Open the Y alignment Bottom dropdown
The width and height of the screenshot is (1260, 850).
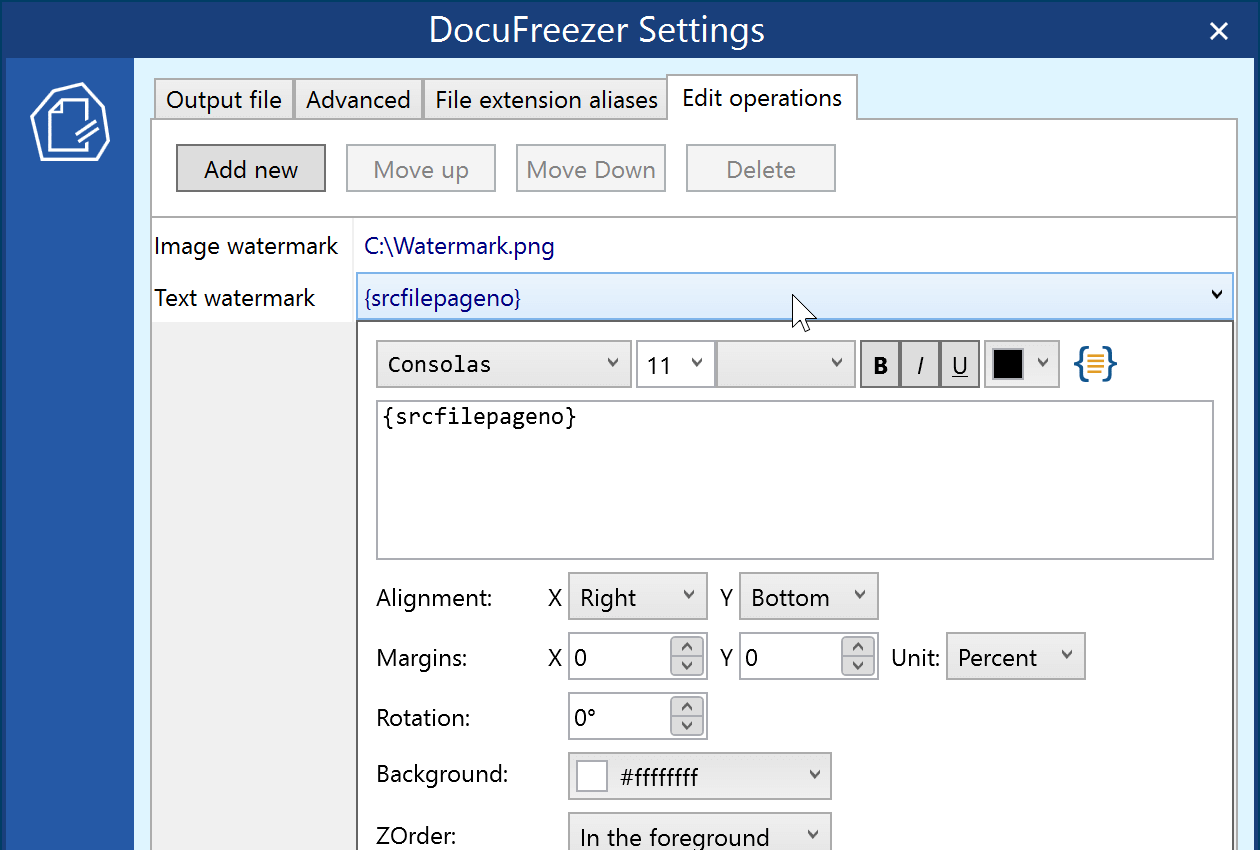click(x=808, y=597)
